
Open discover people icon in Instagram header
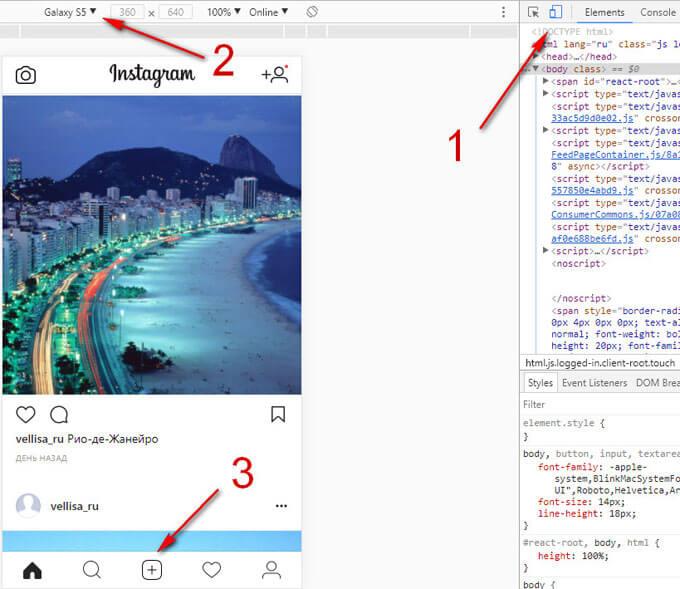[275, 74]
